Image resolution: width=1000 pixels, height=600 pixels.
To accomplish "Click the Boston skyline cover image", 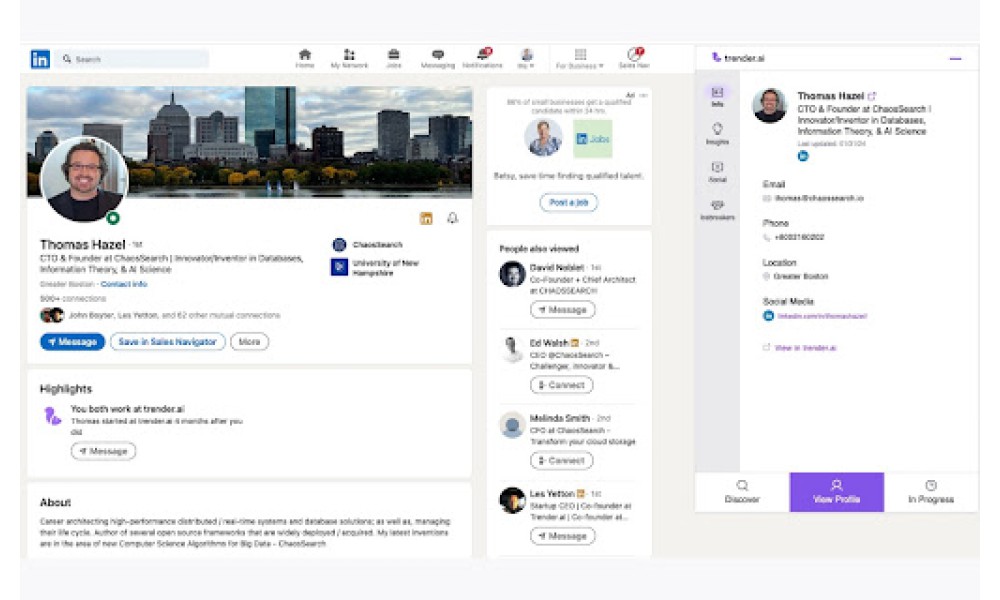I will coord(249,142).
